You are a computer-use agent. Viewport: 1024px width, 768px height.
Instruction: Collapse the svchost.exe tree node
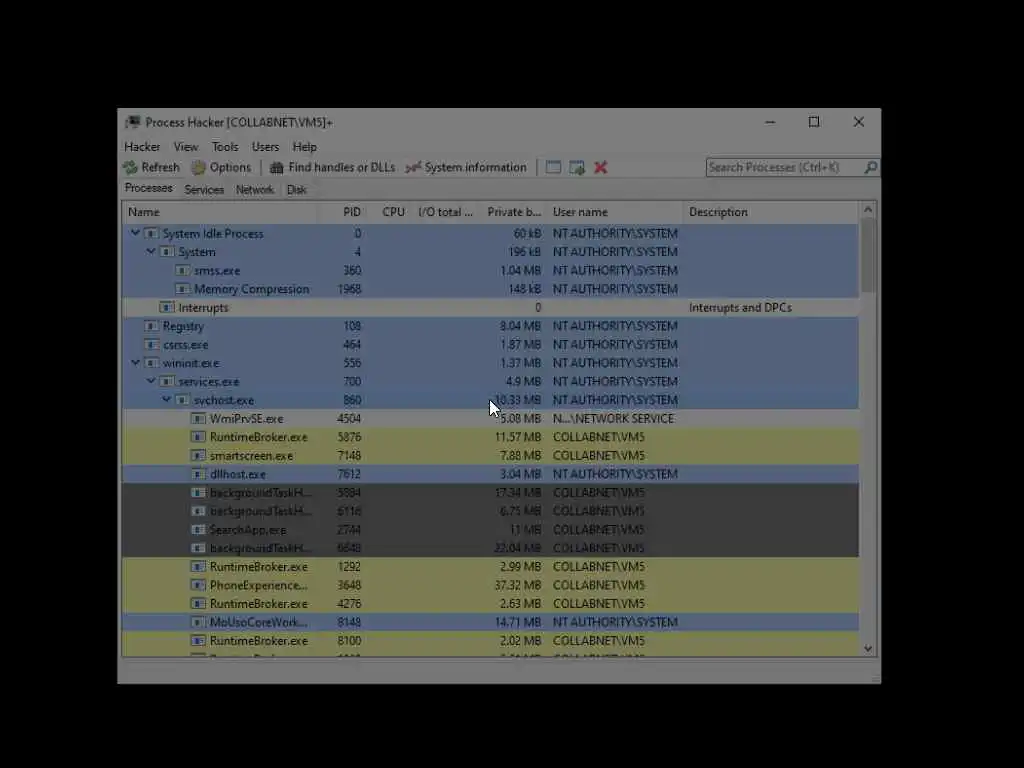167,399
